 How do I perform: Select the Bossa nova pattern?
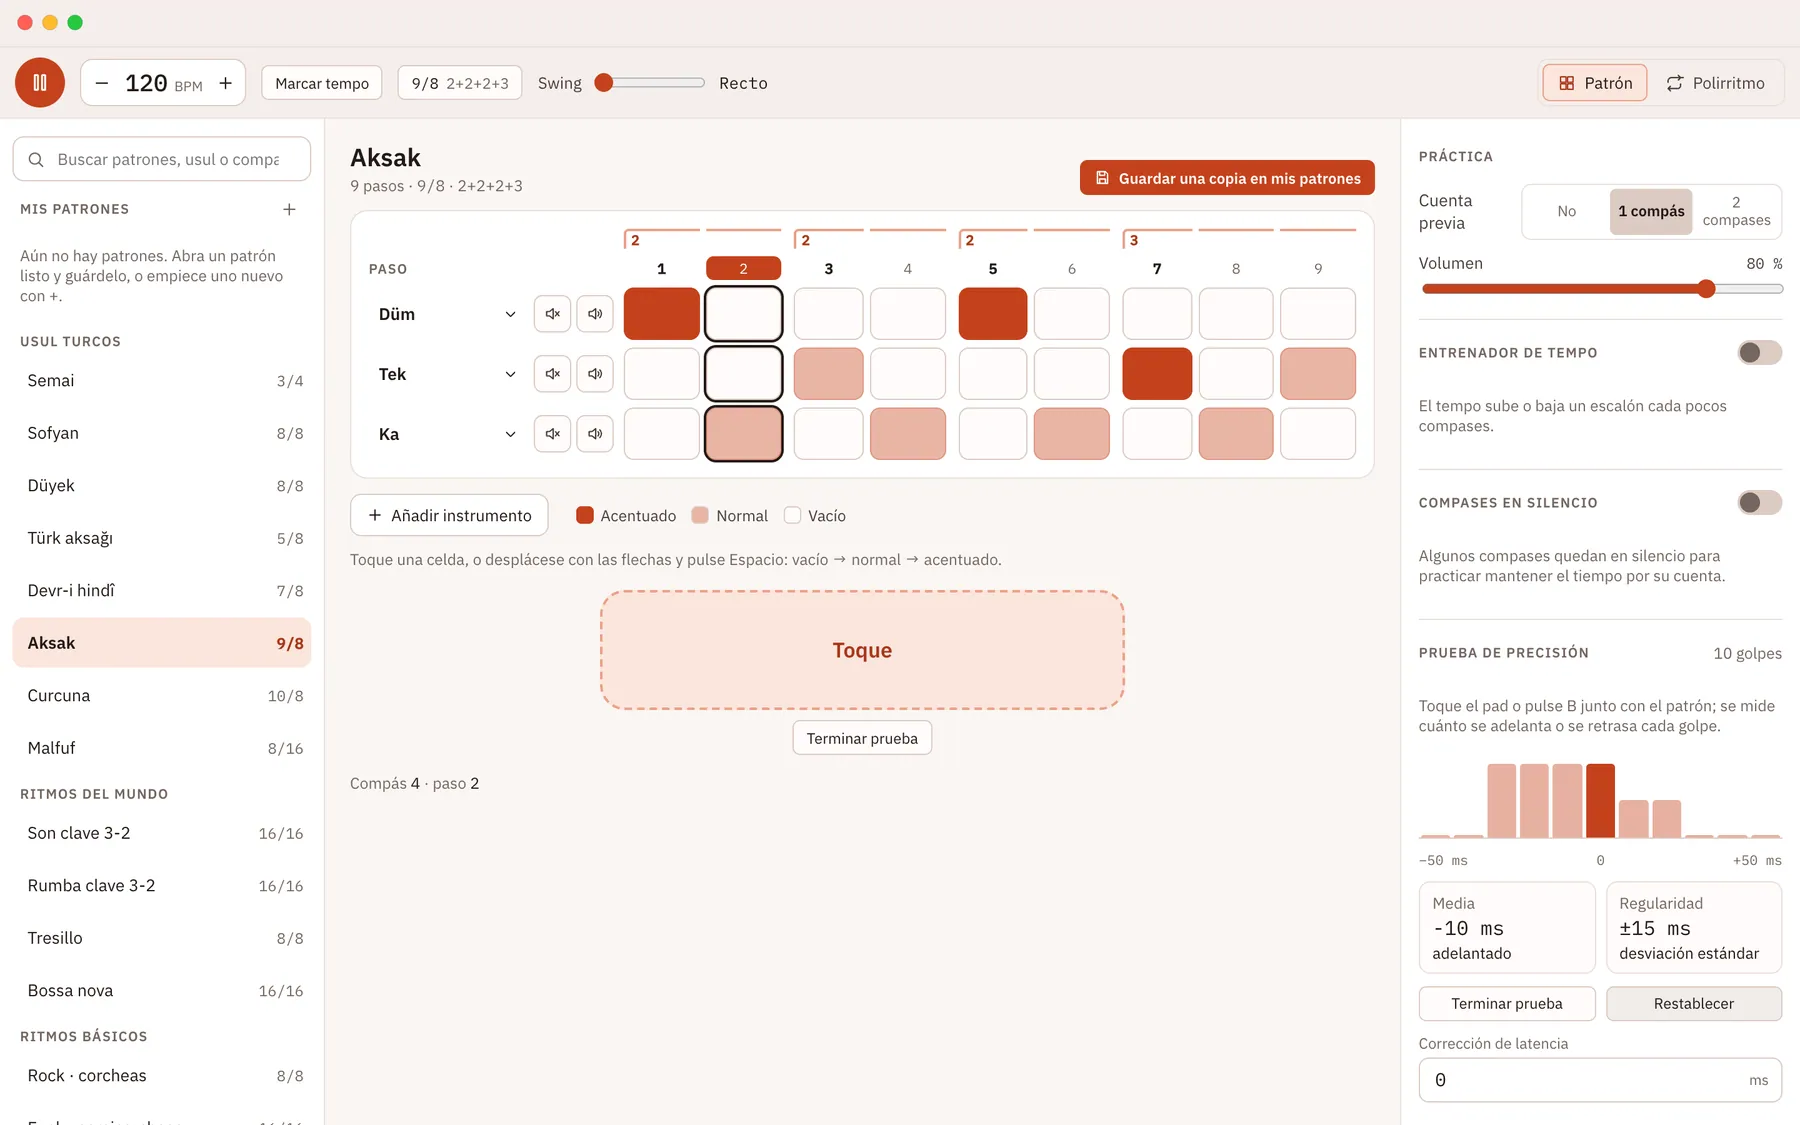point(162,991)
